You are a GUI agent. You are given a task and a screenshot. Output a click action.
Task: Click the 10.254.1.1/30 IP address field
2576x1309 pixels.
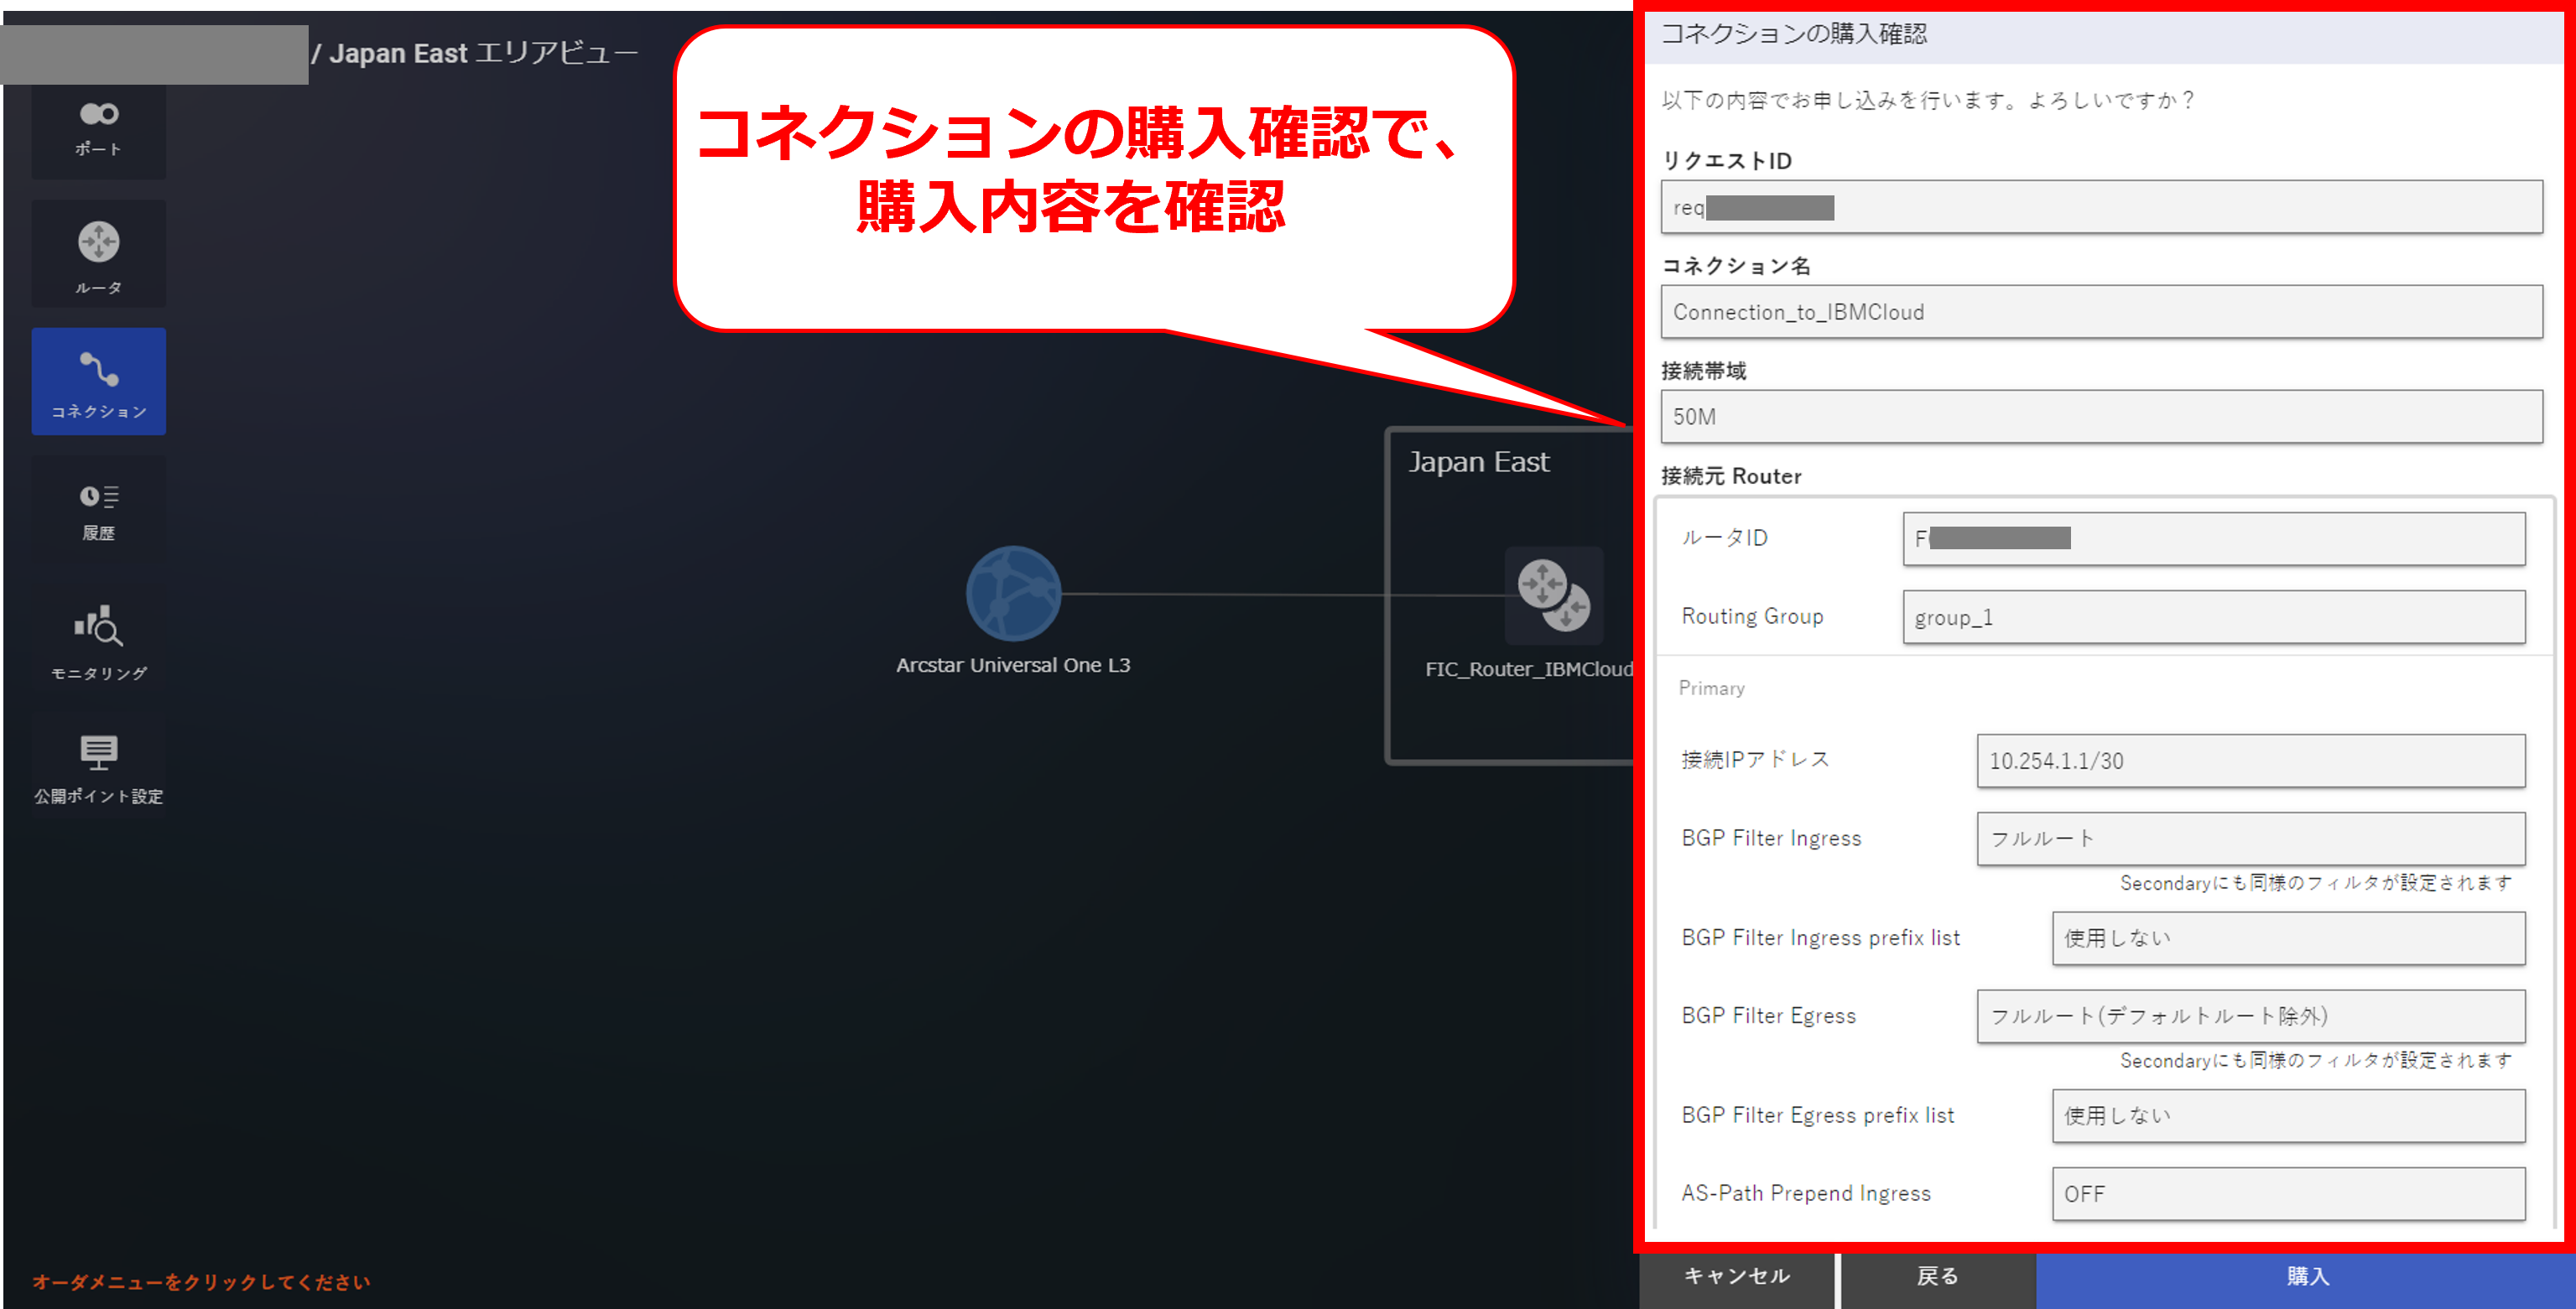coord(2249,761)
